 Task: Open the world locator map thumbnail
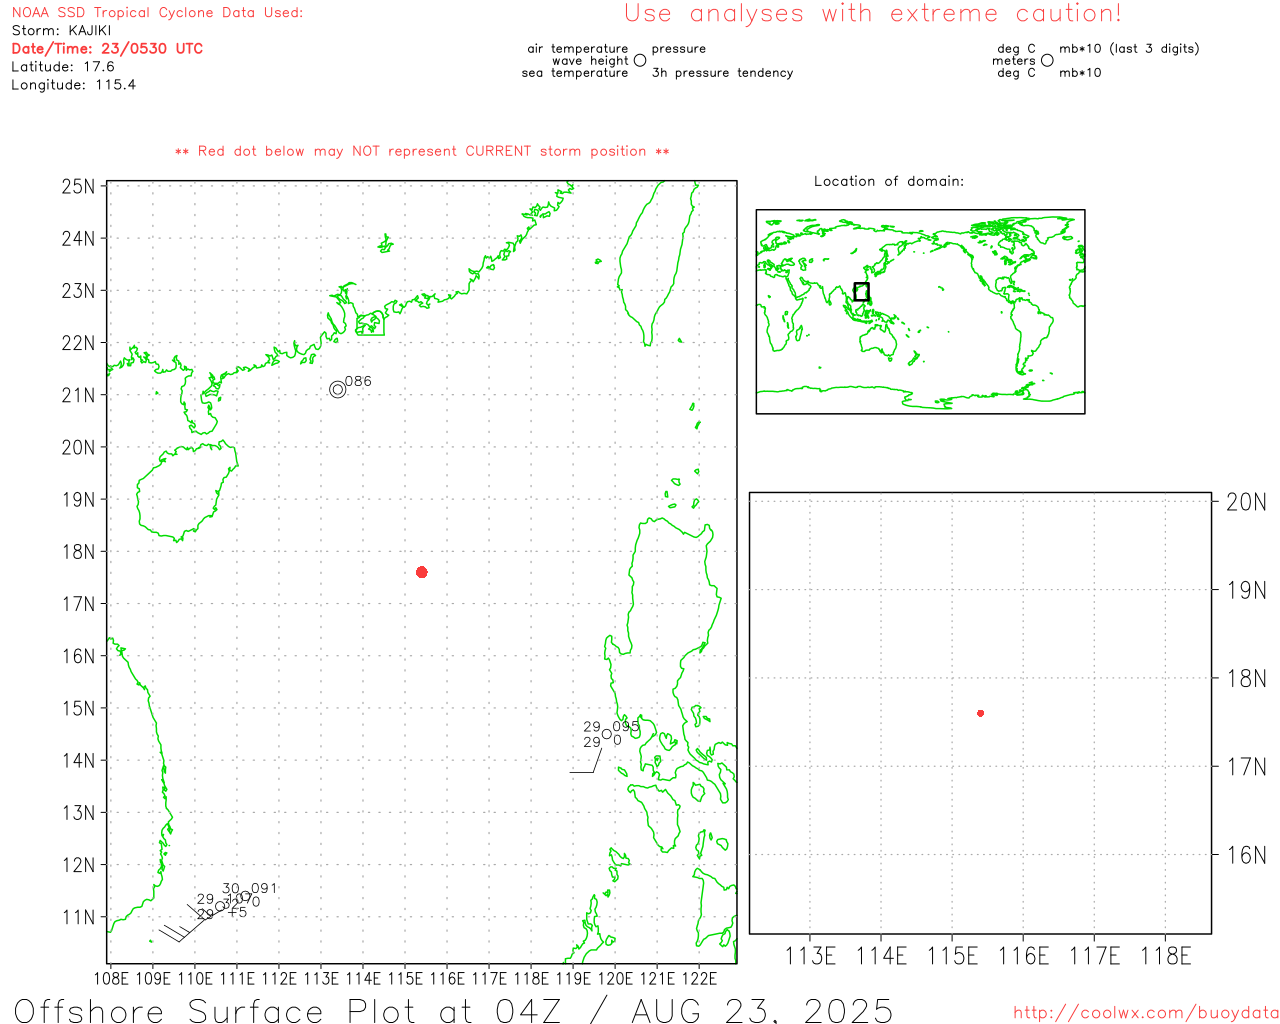pyautogui.click(x=920, y=311)
